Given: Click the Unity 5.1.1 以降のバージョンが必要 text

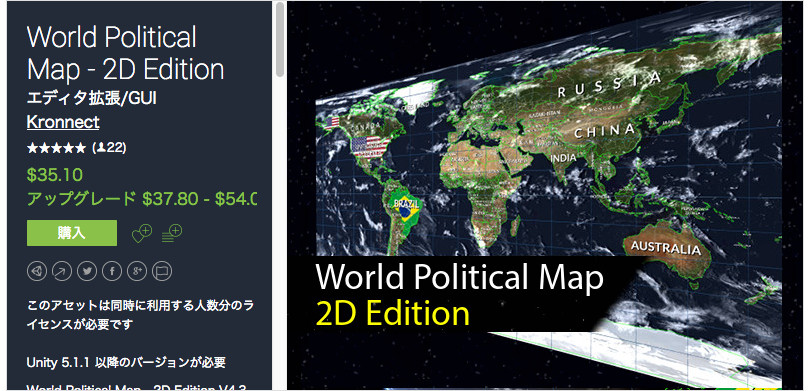Looking at the screenshot, I should 126,363.
